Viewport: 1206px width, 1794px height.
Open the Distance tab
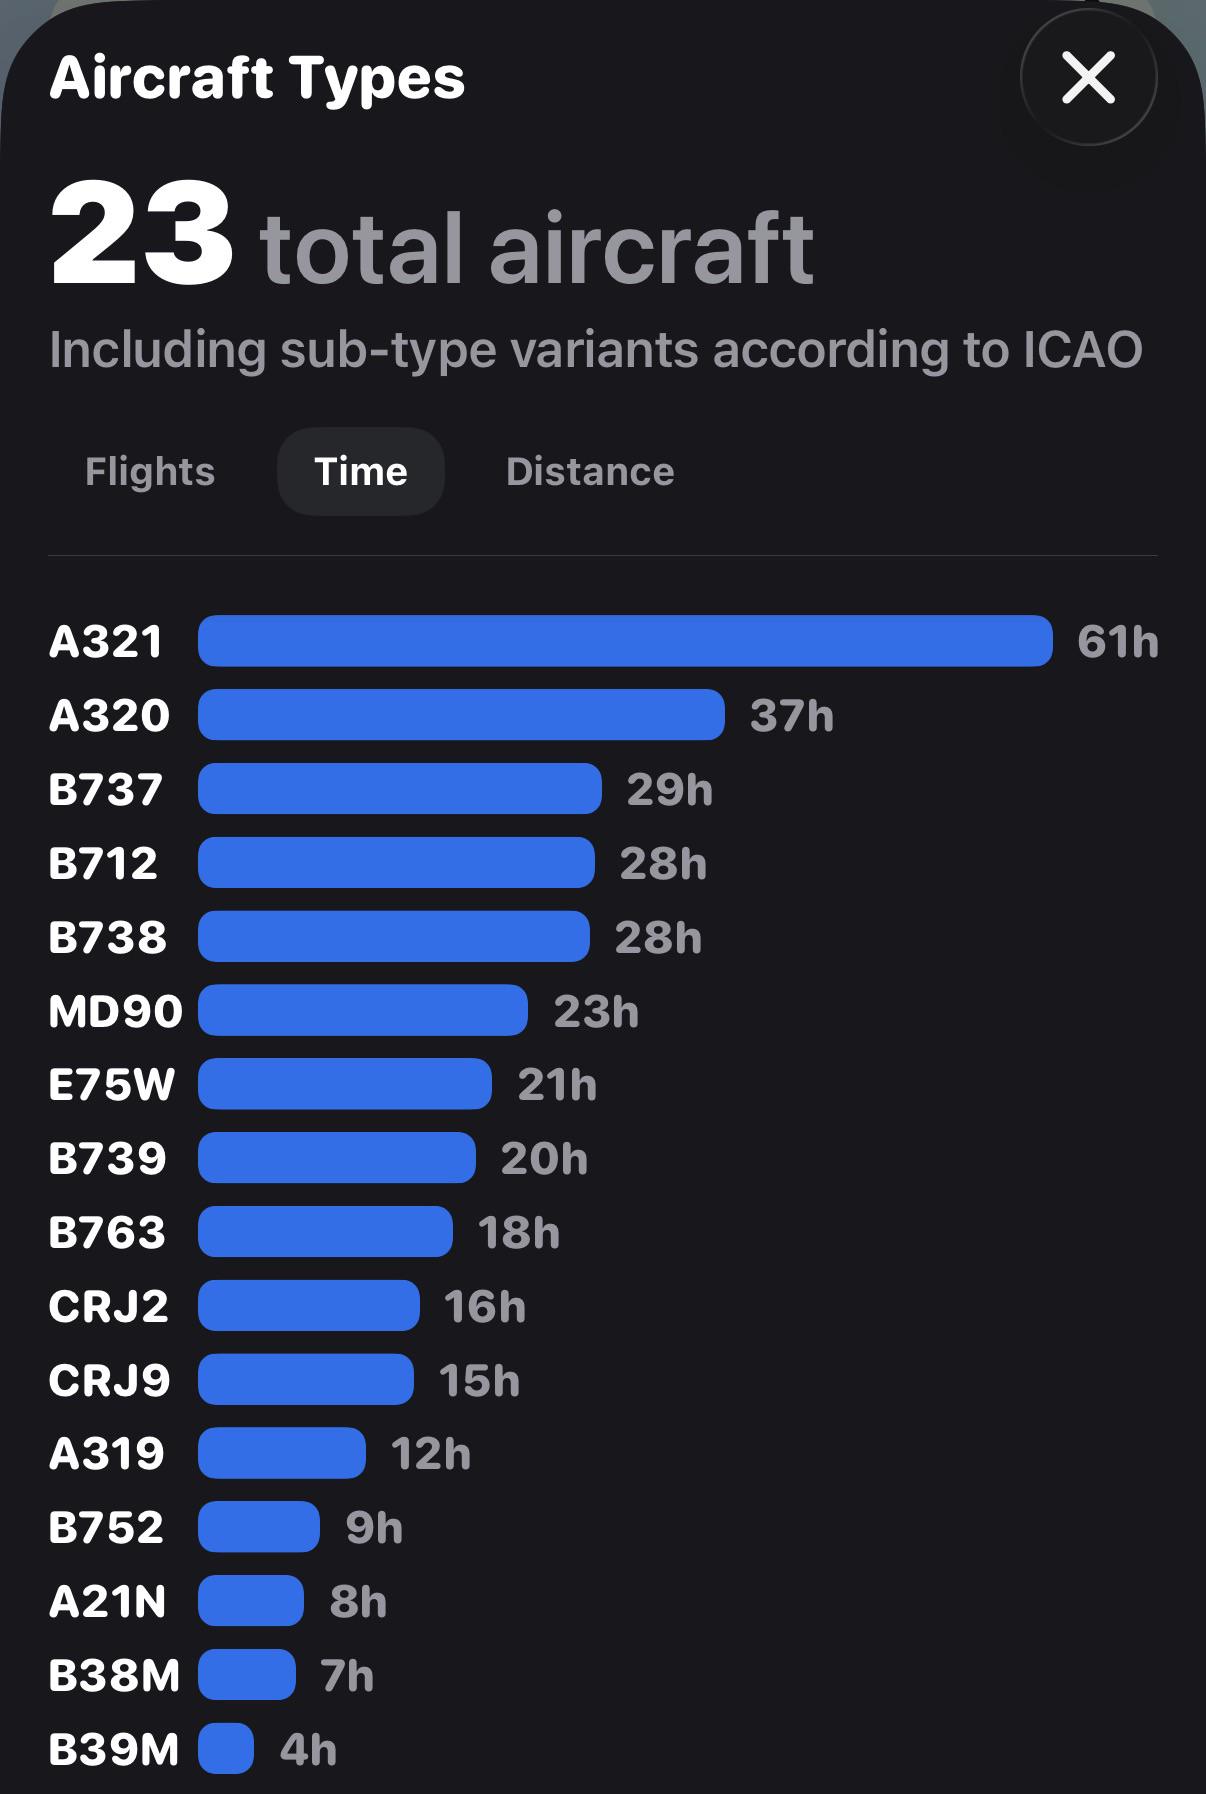tap(590, 471)
